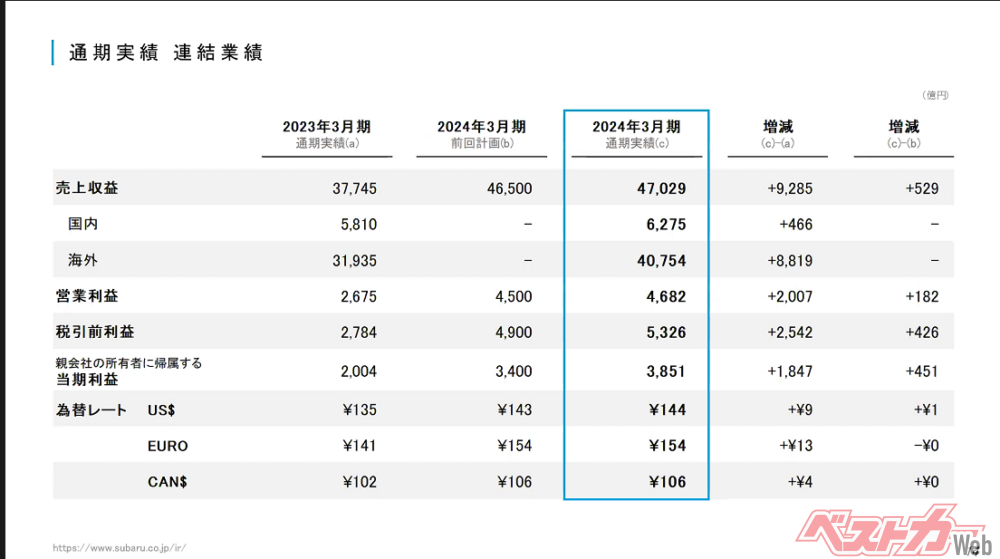1000x559 pixels.
Task: Click the 通期実績 連結業績 slide title
Action: 166,53
